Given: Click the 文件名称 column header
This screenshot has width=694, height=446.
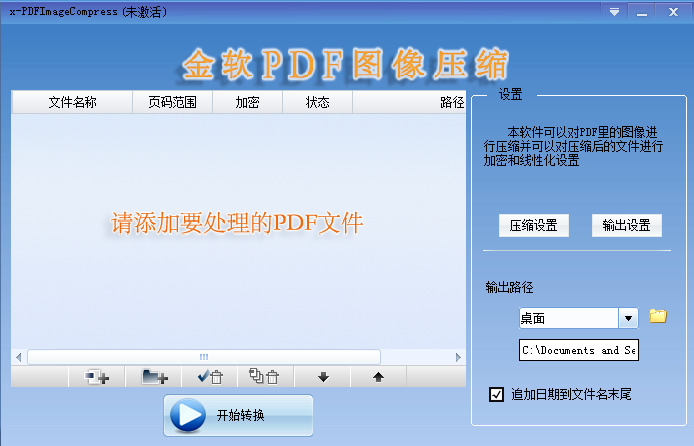Looking at the screenshot, I should click(72, 102).
